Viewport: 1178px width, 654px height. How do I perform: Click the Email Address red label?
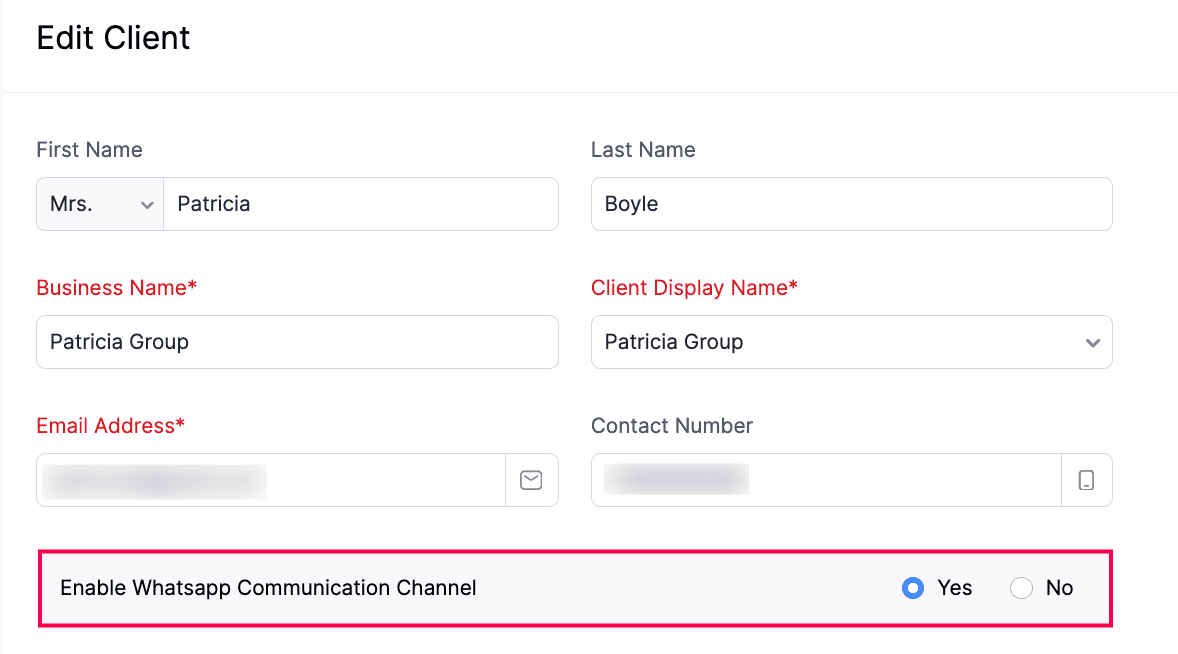pyautogui.click(x=110, y=425)
